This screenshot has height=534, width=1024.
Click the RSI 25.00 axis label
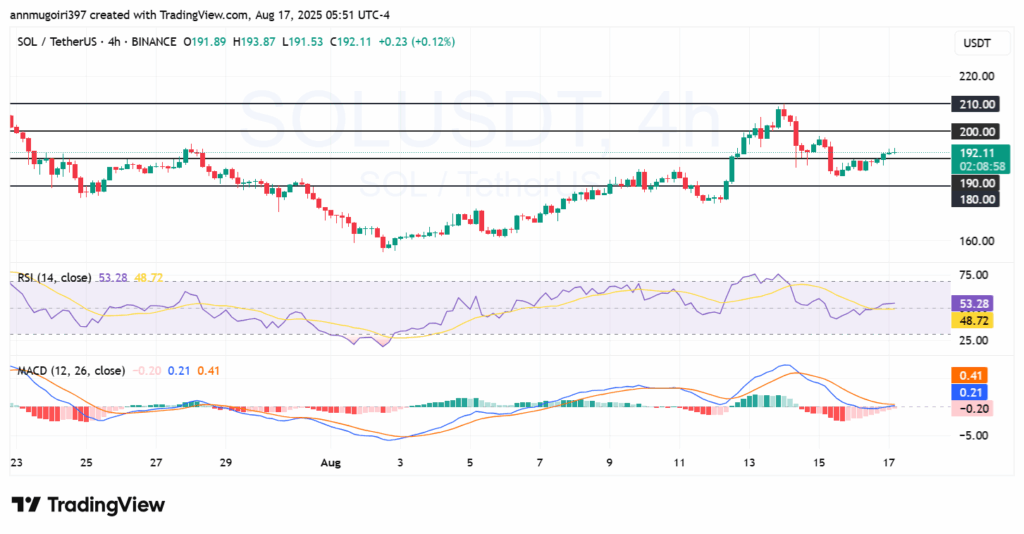974,340
